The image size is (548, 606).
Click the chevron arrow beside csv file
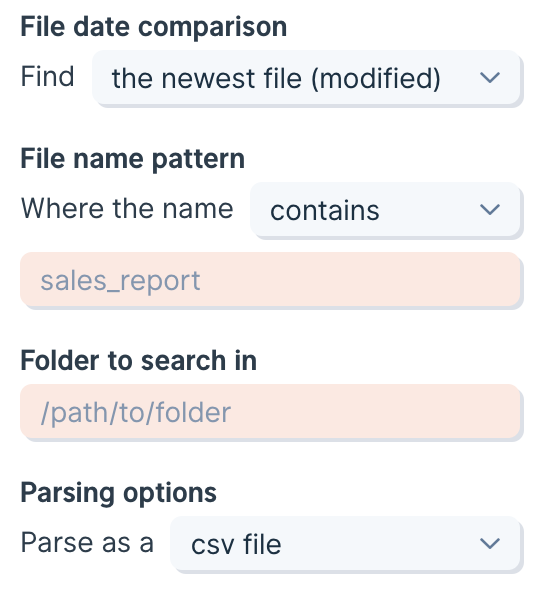490,544
